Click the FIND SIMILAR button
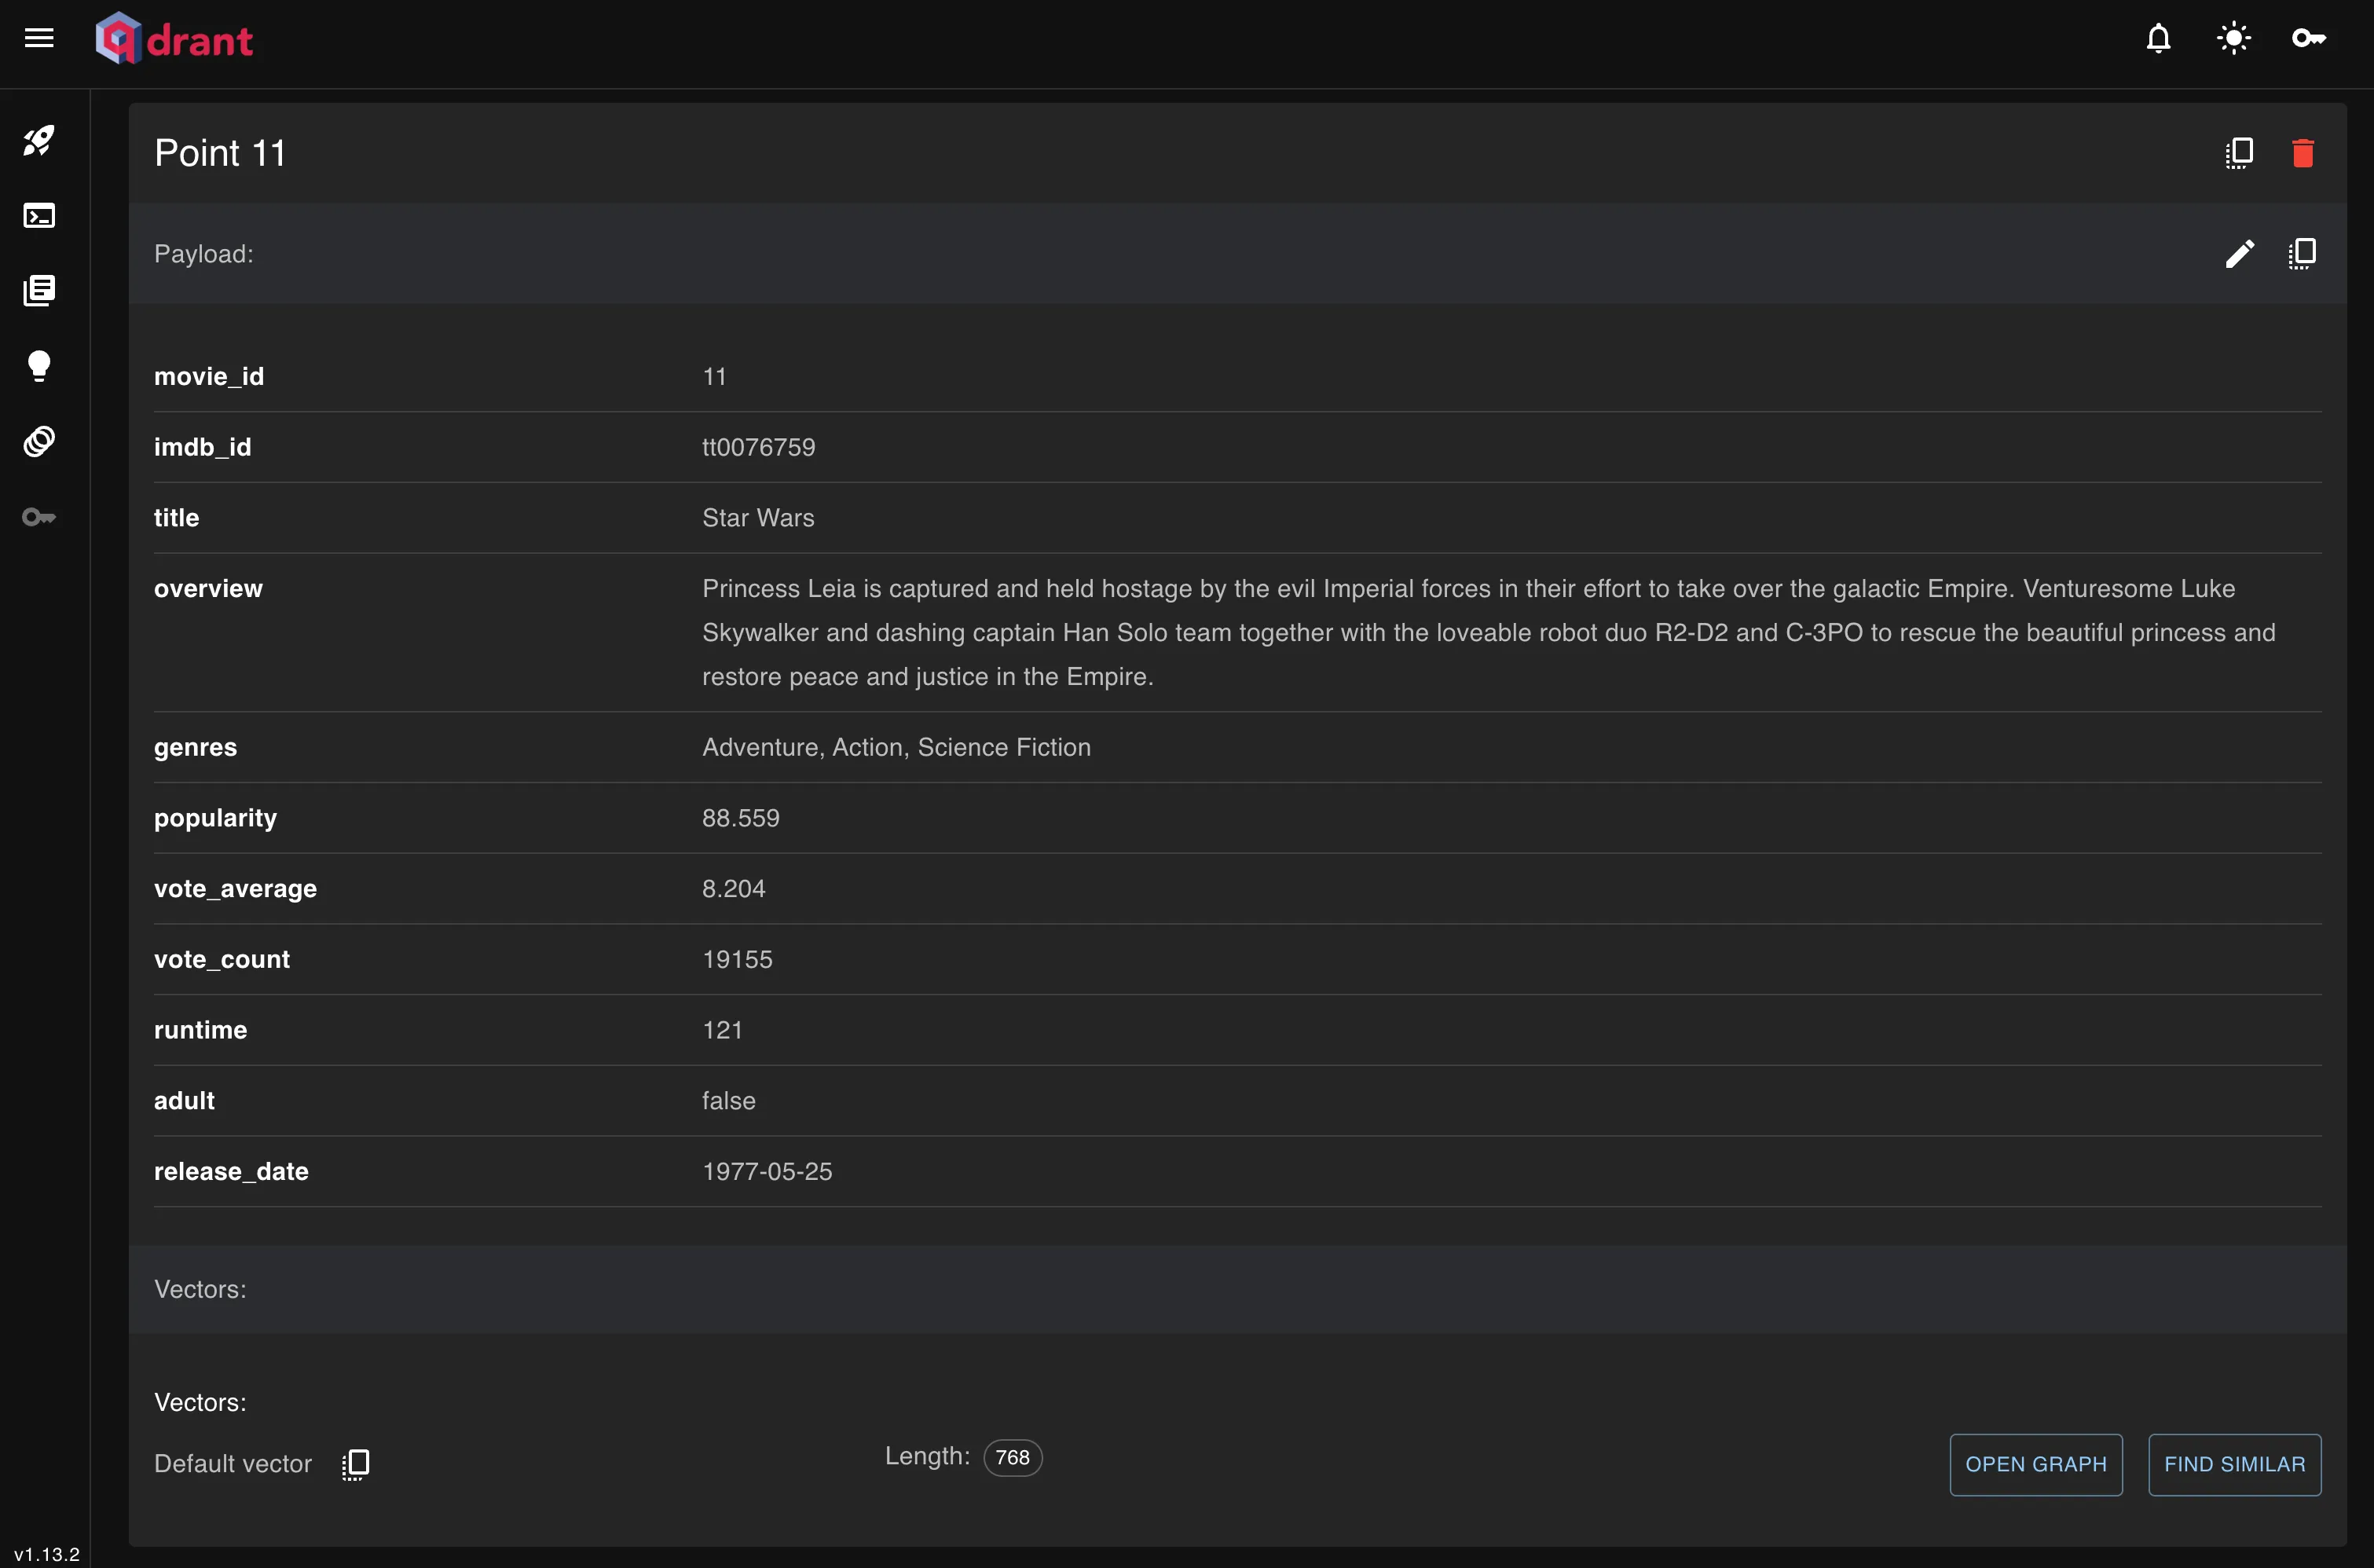The image size is (2374, 1568). point(2235,1464)
